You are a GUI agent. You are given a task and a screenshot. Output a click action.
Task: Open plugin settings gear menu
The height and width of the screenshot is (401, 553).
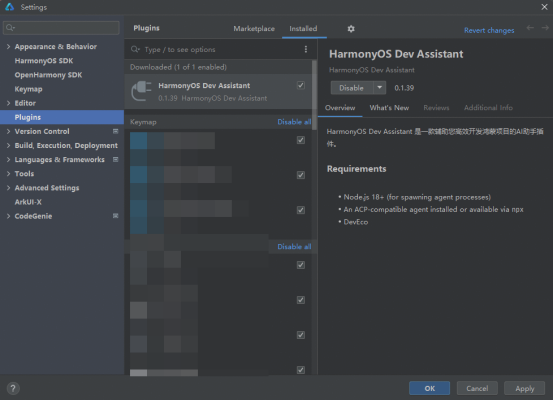[351, 29]
